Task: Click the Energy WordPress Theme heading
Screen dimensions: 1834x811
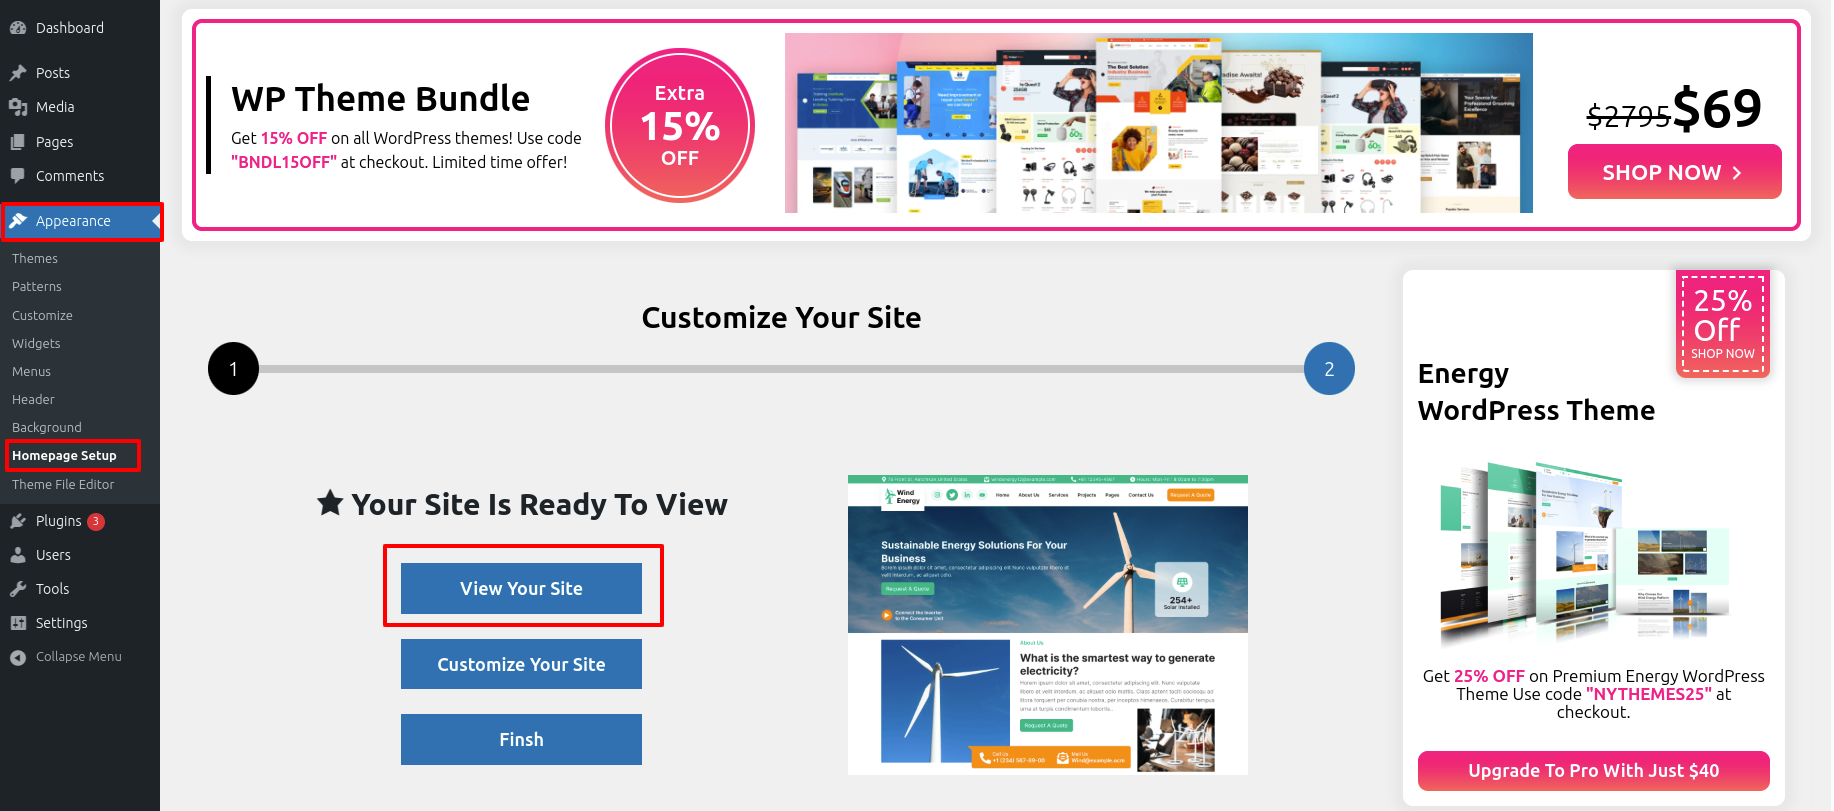Action: click(x=1536, y=392)
